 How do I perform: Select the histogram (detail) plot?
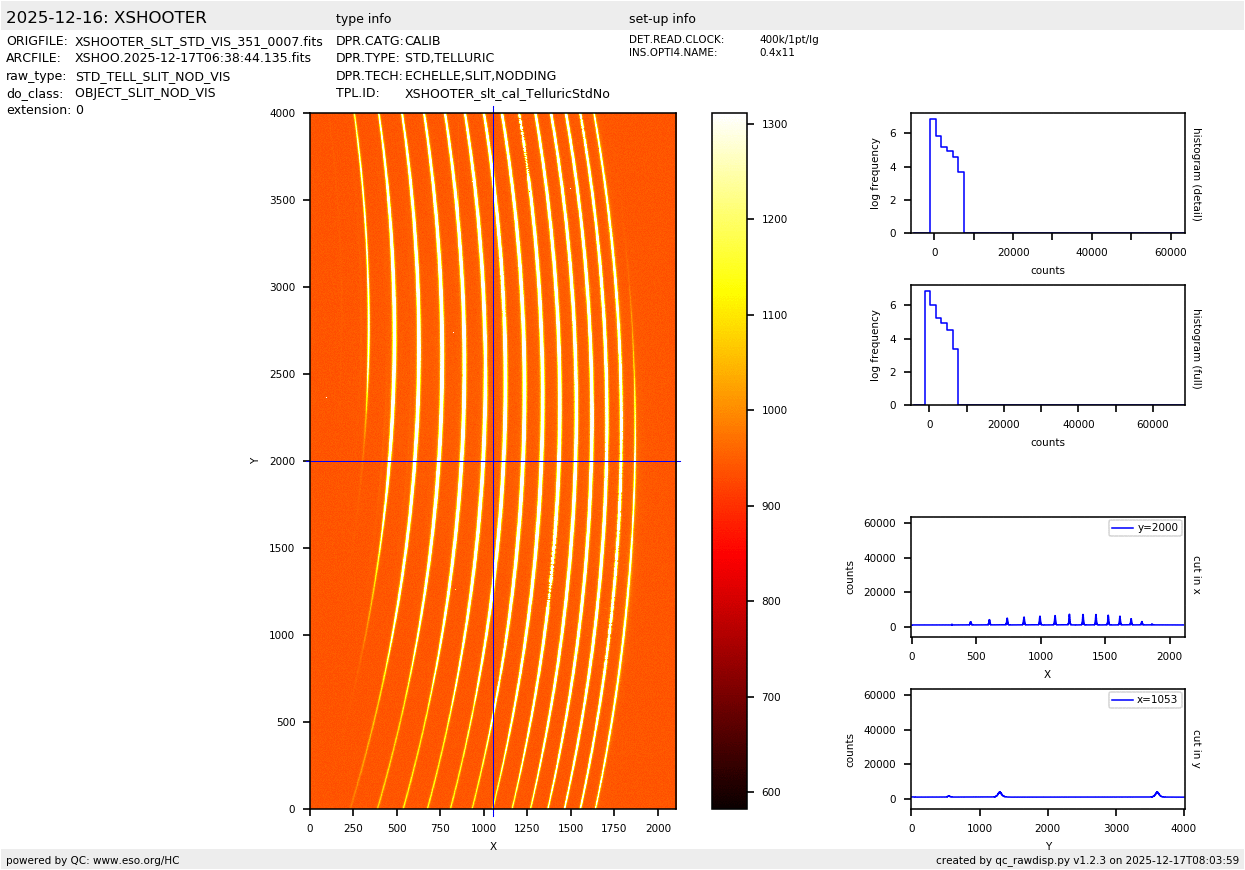[1047, 173]
